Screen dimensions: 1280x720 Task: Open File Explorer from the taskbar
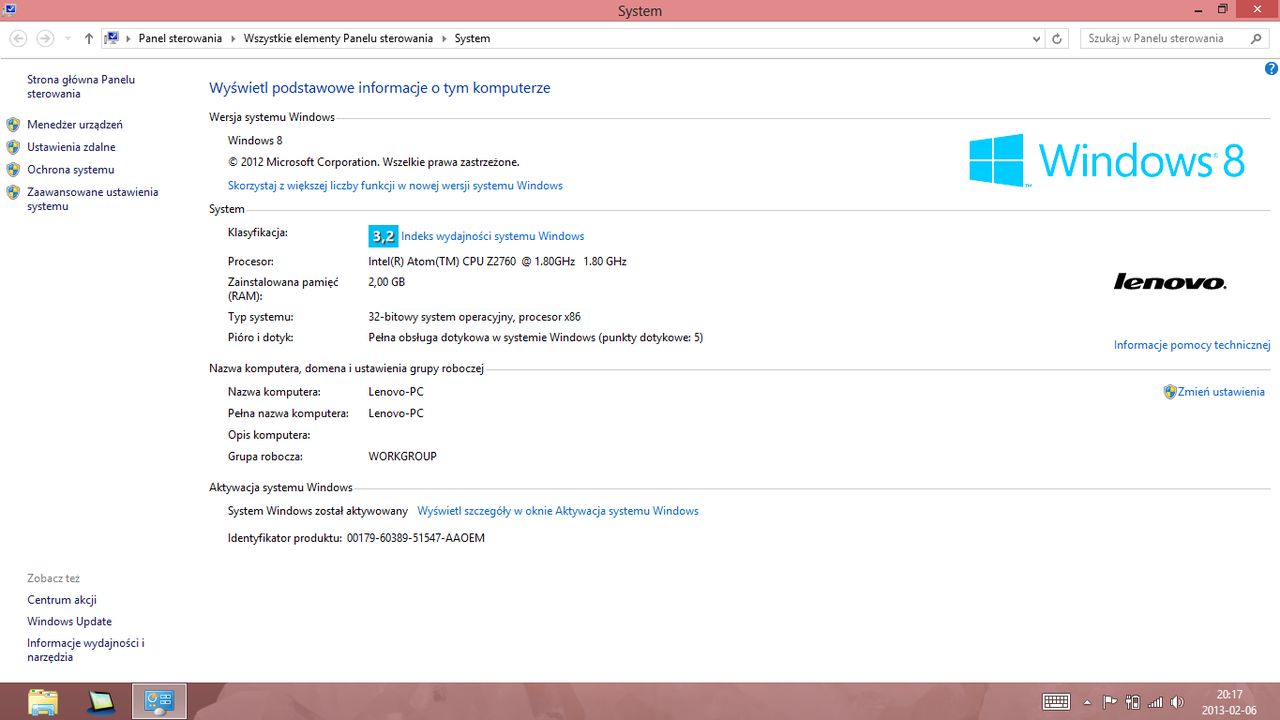click(x=43, y=701)
